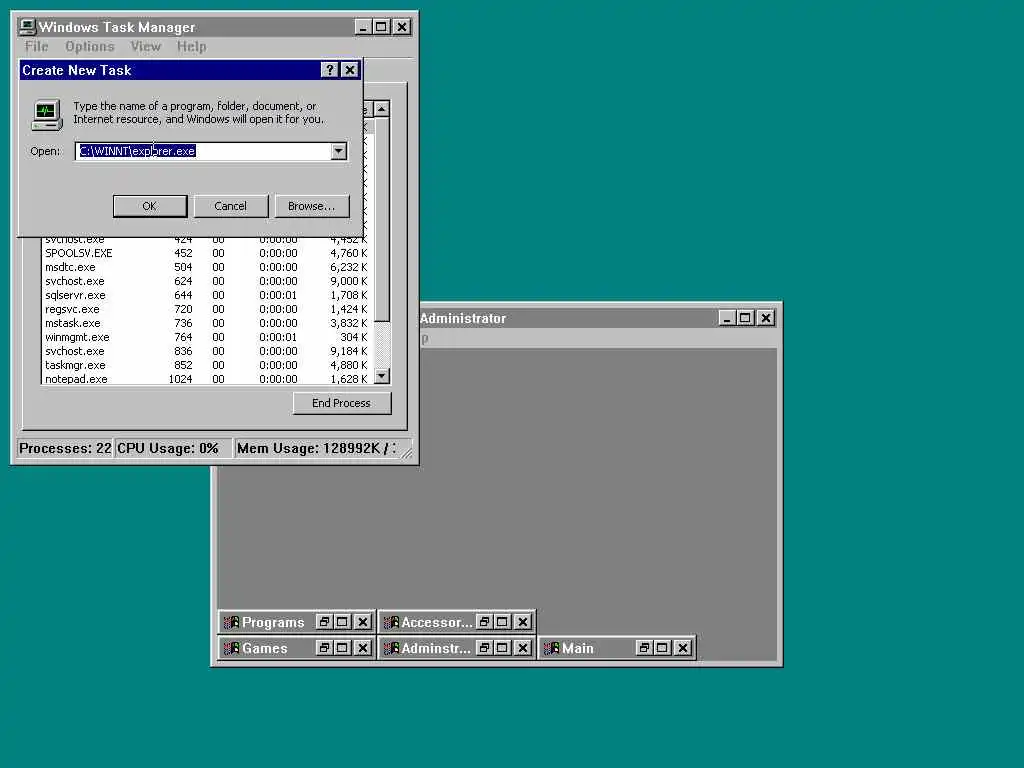Screen dimensions: 1024x768
Task: Minimize the Administrator Program Manager window
Action: click(x=727, y=318)
